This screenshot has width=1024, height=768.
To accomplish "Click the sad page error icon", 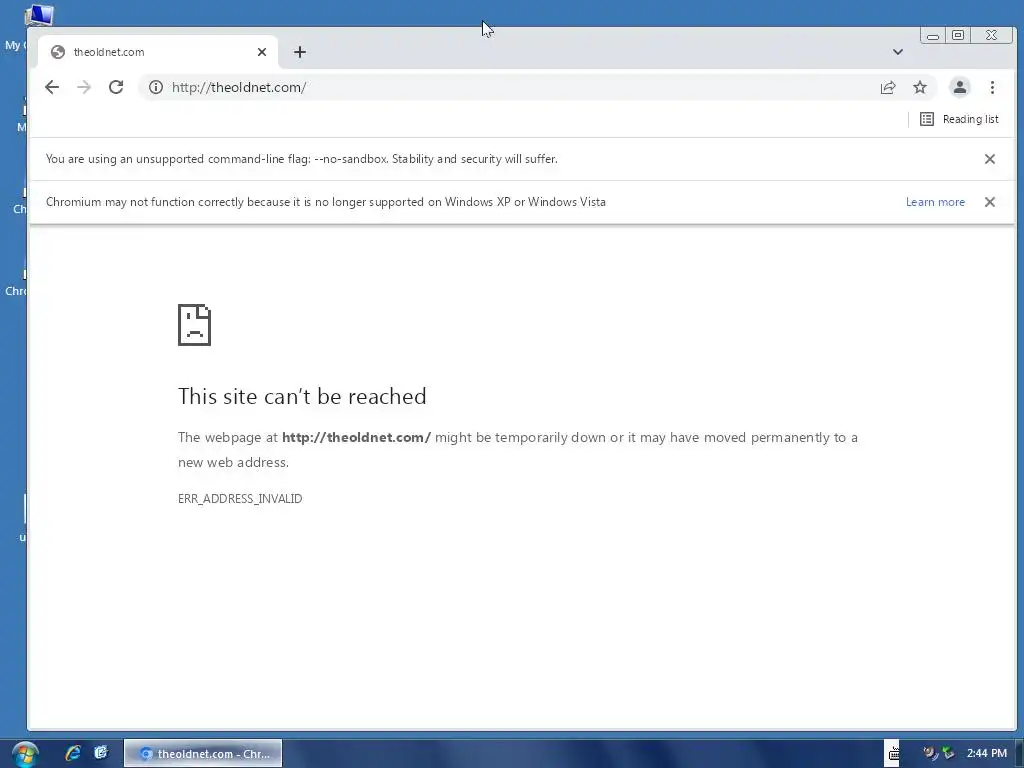I will pyautogui.click(x=195, y=325).
